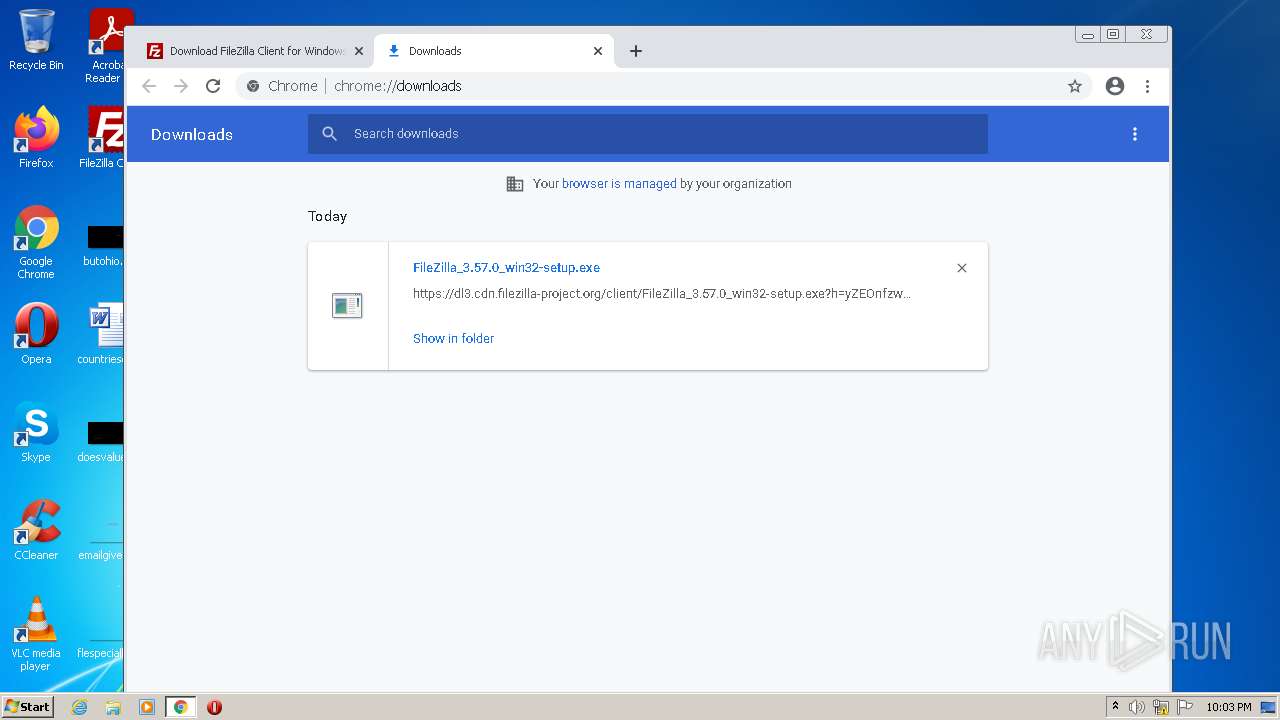Open a new Chrome tab
The image size is (1280, 720).
click(x=636, y=51)
